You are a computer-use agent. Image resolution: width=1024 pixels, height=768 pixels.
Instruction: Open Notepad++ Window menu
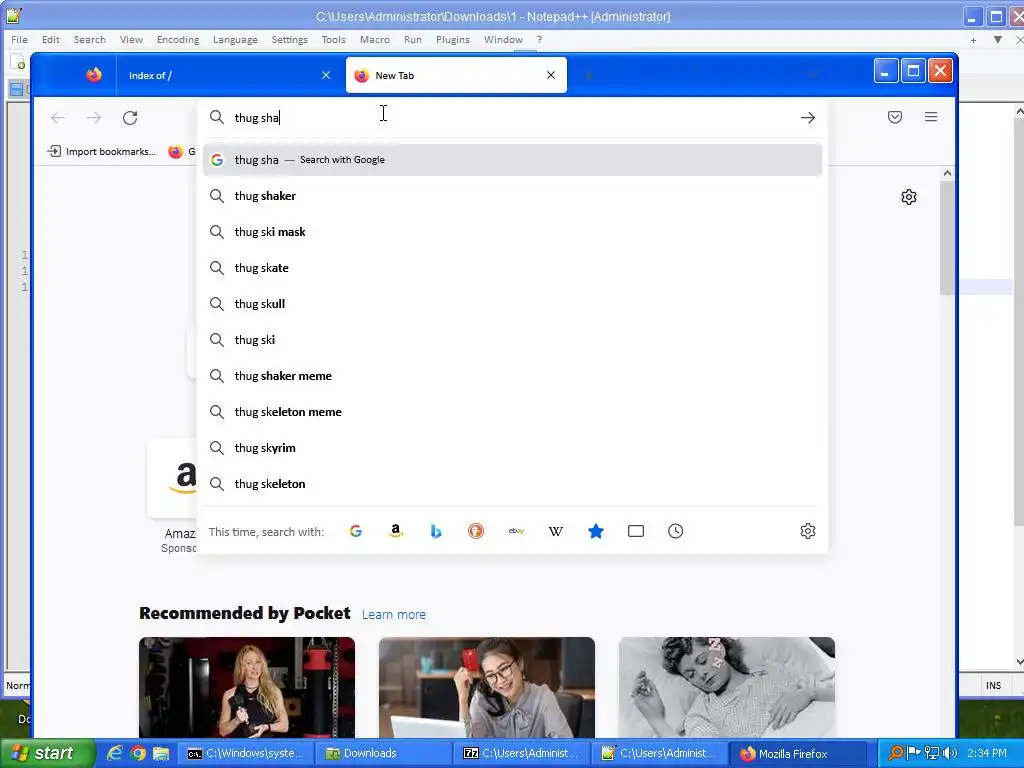(503, 39)
